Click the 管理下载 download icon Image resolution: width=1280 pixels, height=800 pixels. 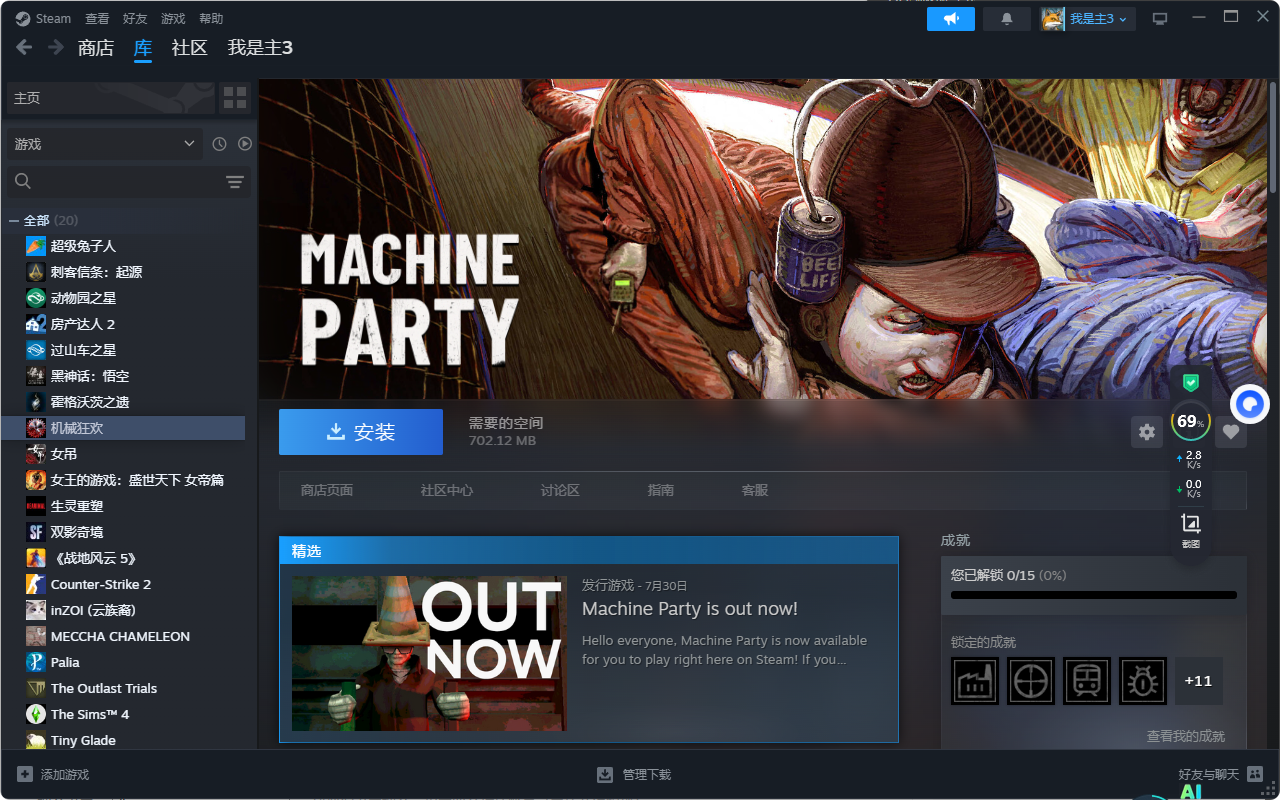pos(605,774)
